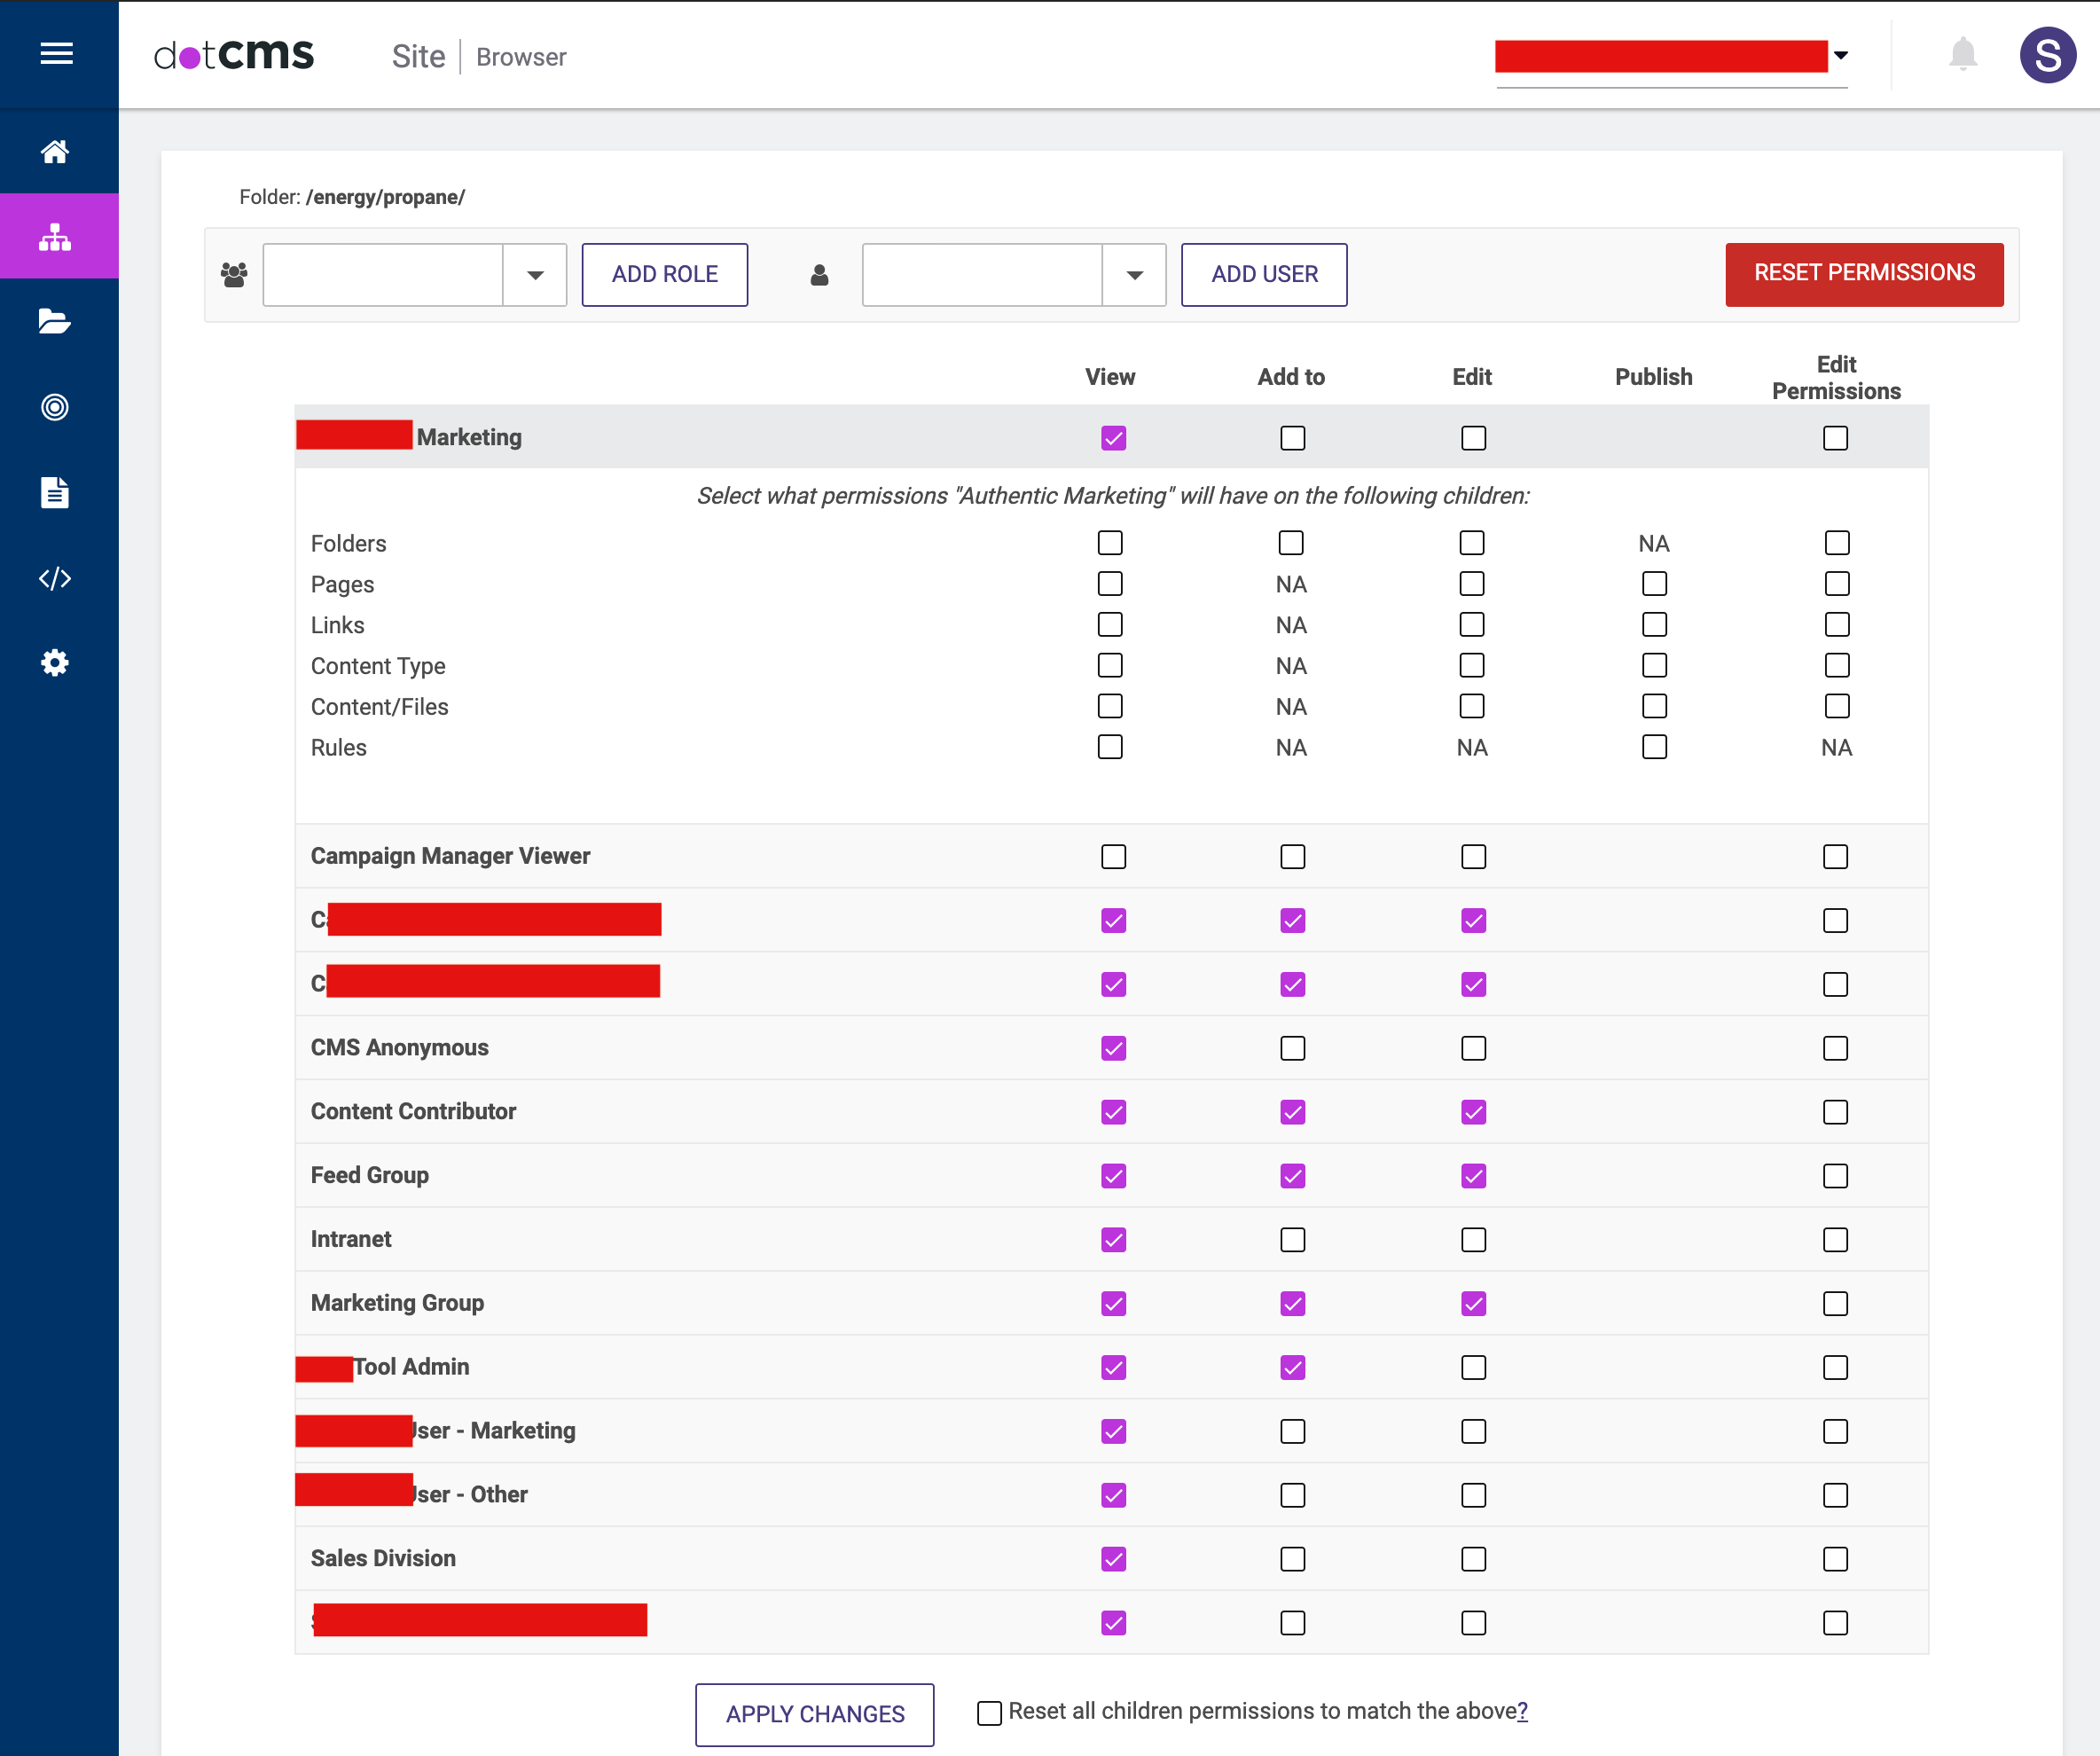The width and height of the screenshot is (2100, 1756).
Task: Go to the Home sidebar icon
Action: pyautogui.click(x=55, y=151)
